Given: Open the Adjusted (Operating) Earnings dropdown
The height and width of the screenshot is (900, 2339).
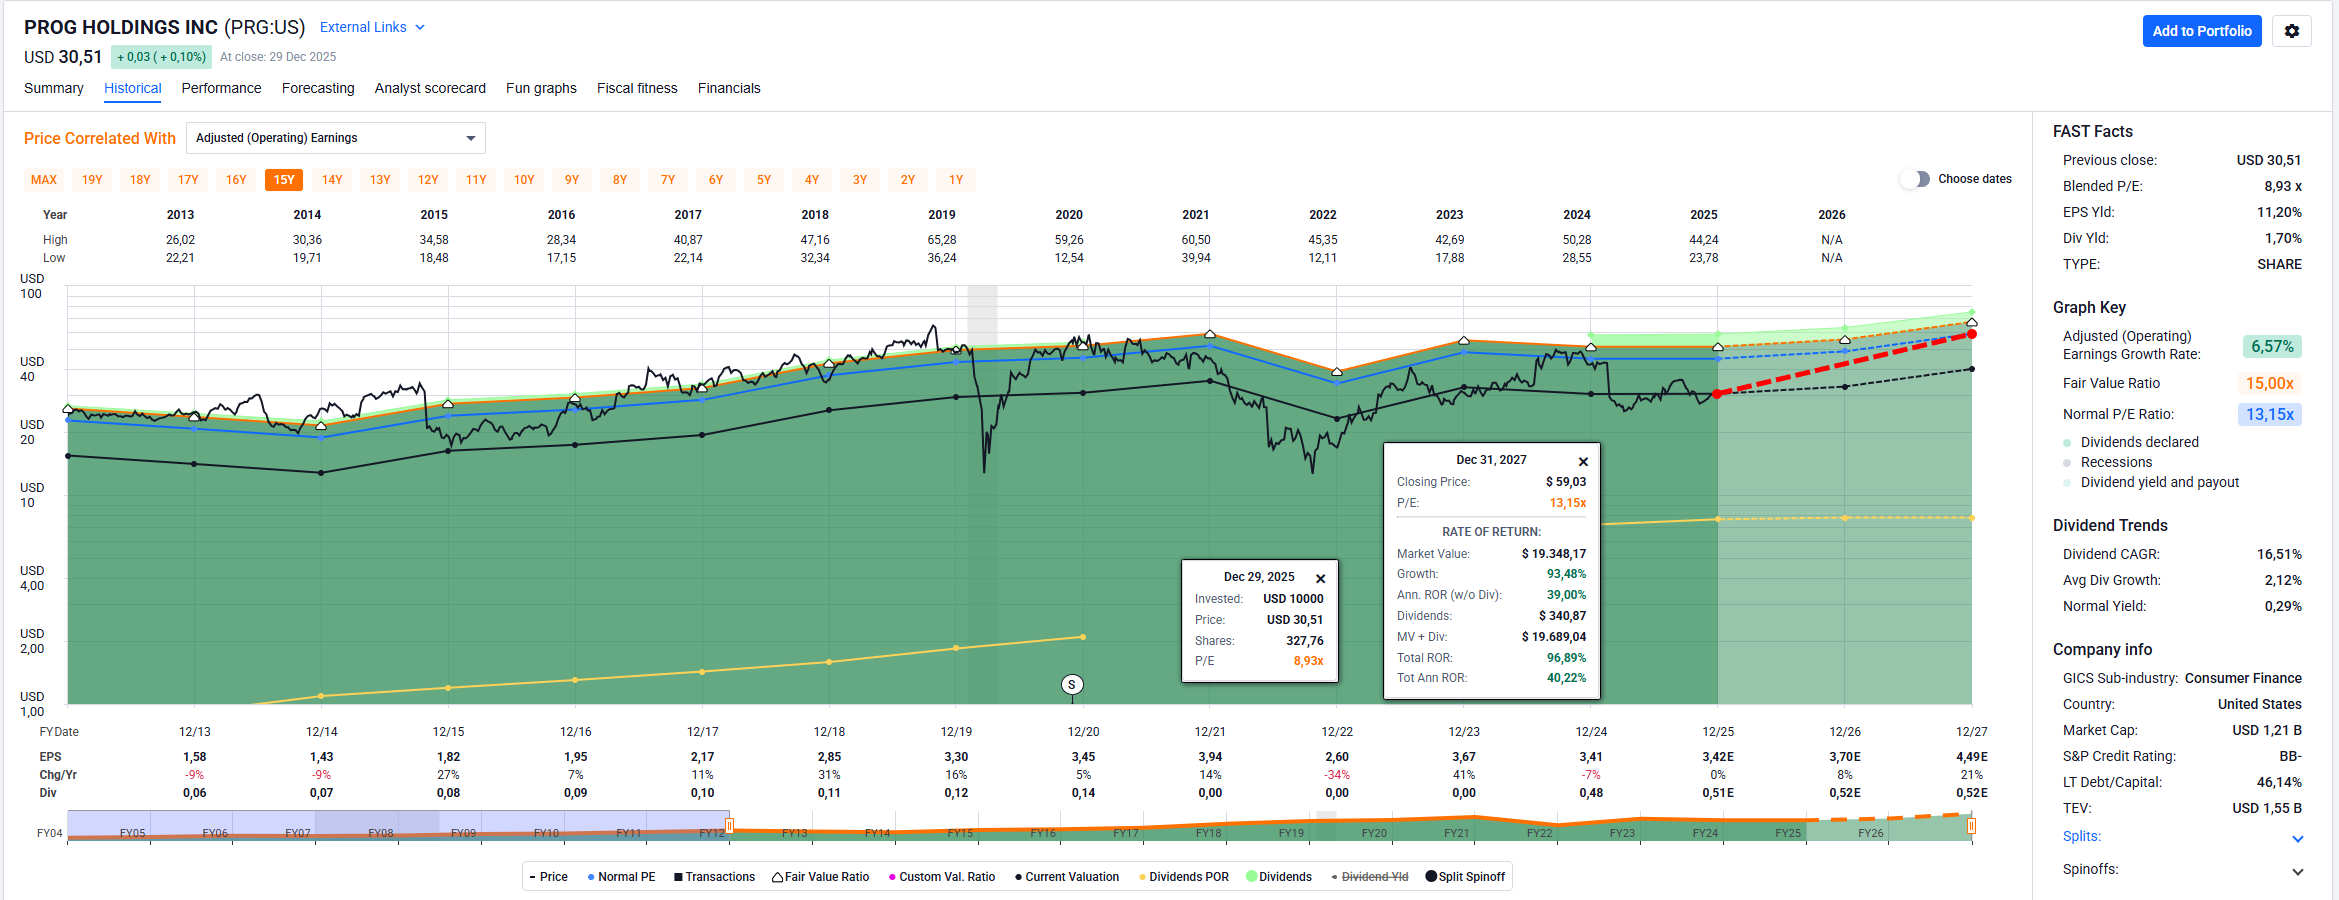Looking at the screenshot, I should click(x=335, y=138).
